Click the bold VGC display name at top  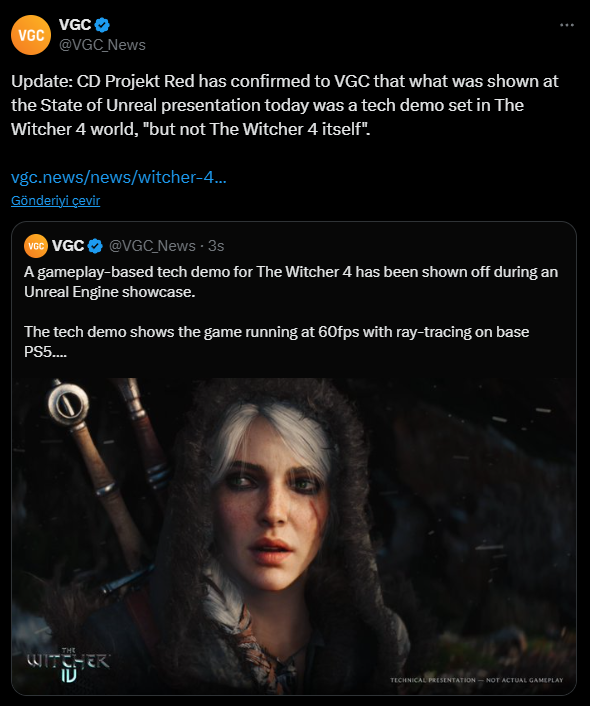[75, 25]
